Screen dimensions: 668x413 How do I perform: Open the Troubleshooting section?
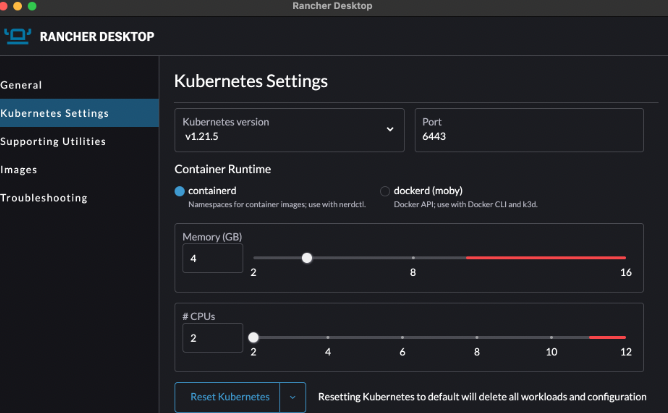point(44,197)
